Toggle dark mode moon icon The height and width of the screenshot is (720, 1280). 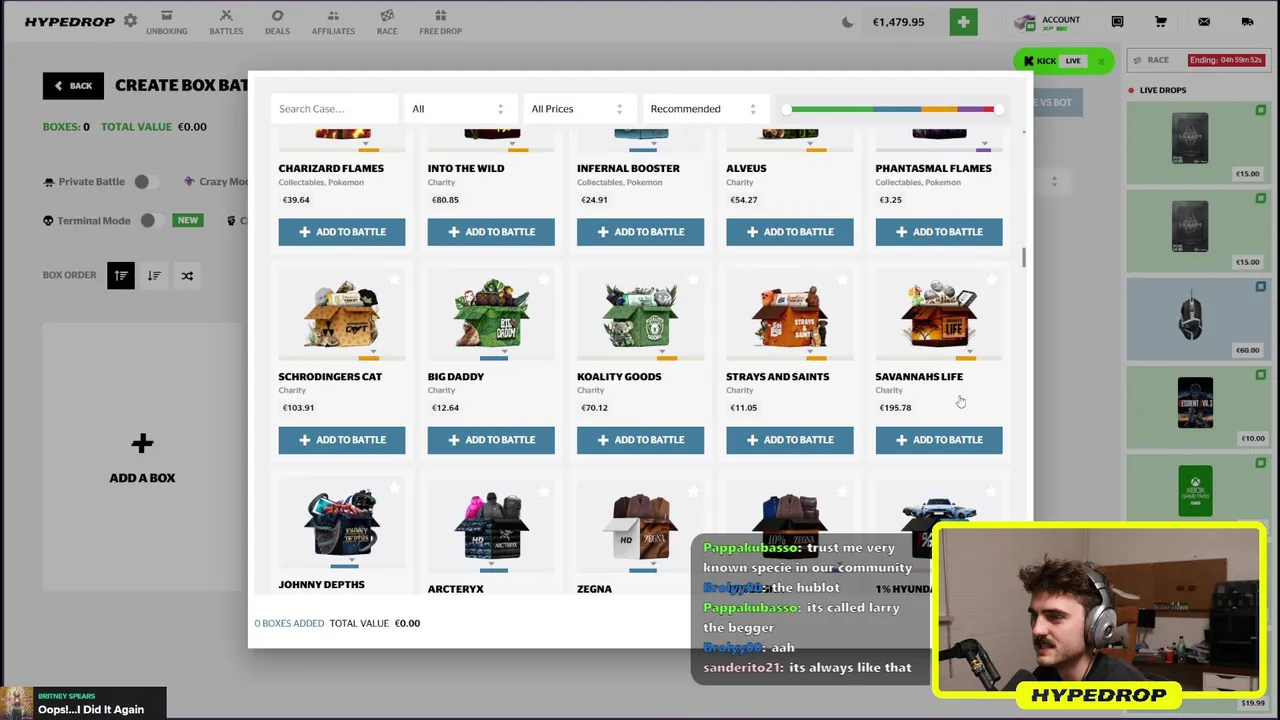tap(849, 22)
